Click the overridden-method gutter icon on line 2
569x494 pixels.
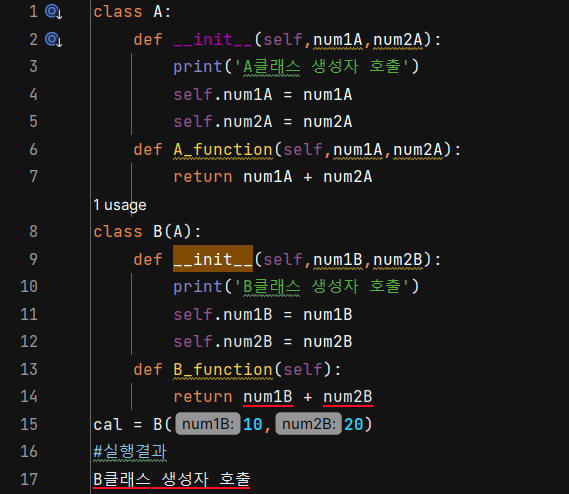53,39
